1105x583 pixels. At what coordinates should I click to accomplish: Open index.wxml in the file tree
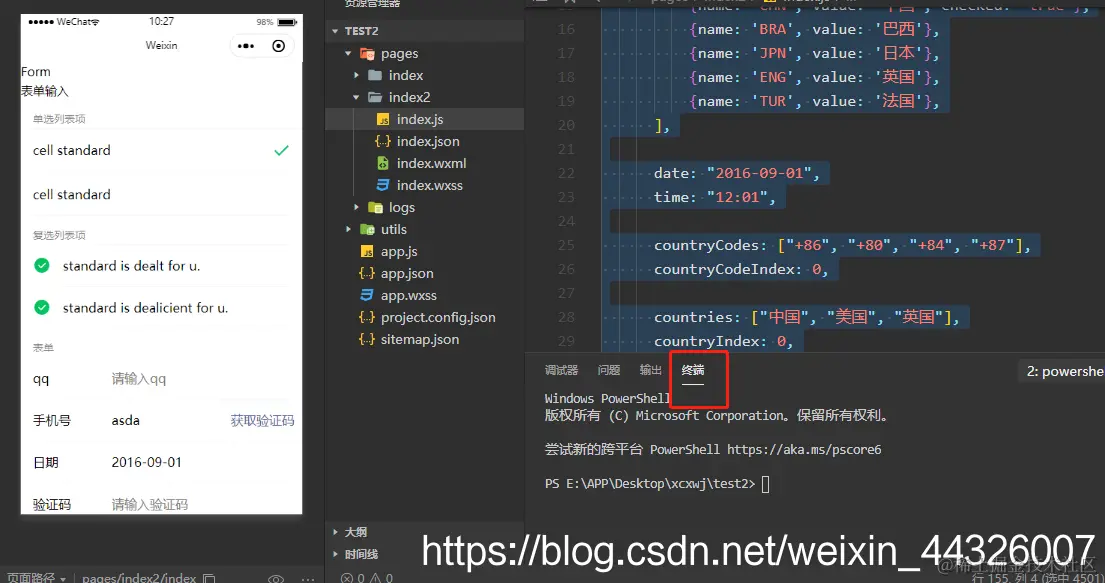click(431, 164)
